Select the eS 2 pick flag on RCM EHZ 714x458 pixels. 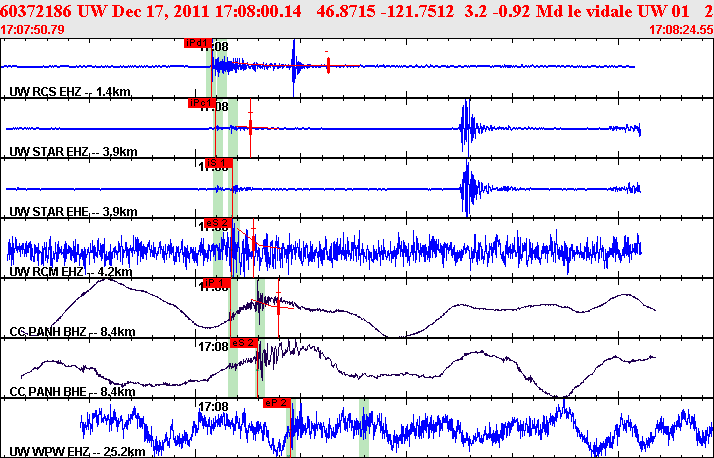217,223
